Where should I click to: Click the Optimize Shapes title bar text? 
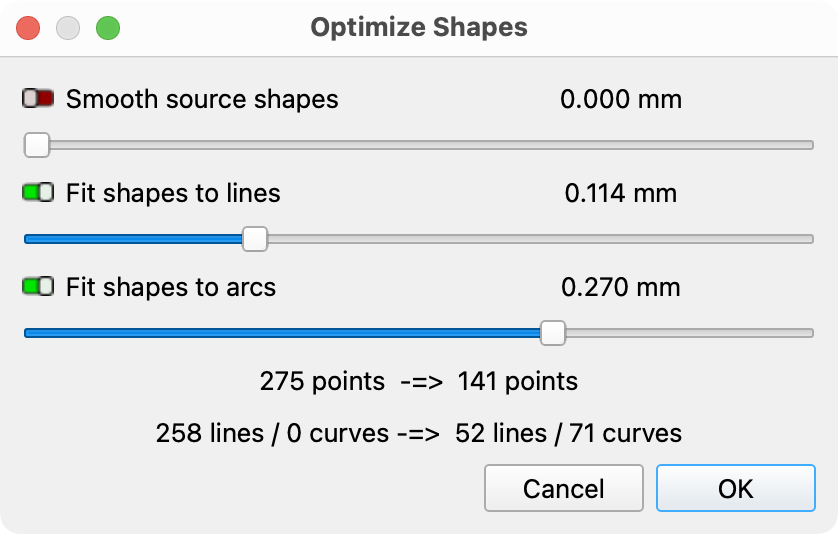(x=418, y=27)
